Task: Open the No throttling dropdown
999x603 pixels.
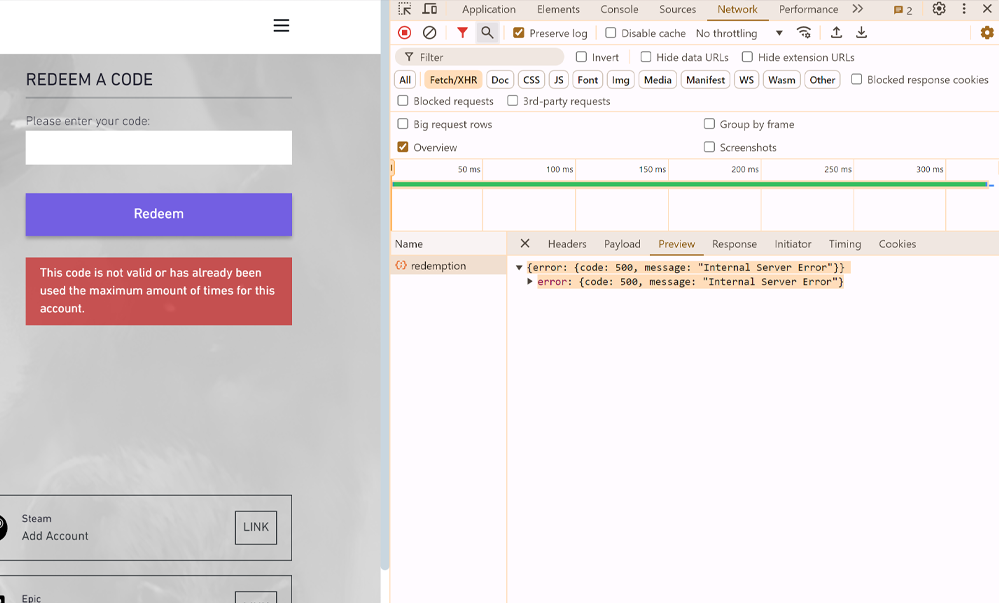Action: 739,33
